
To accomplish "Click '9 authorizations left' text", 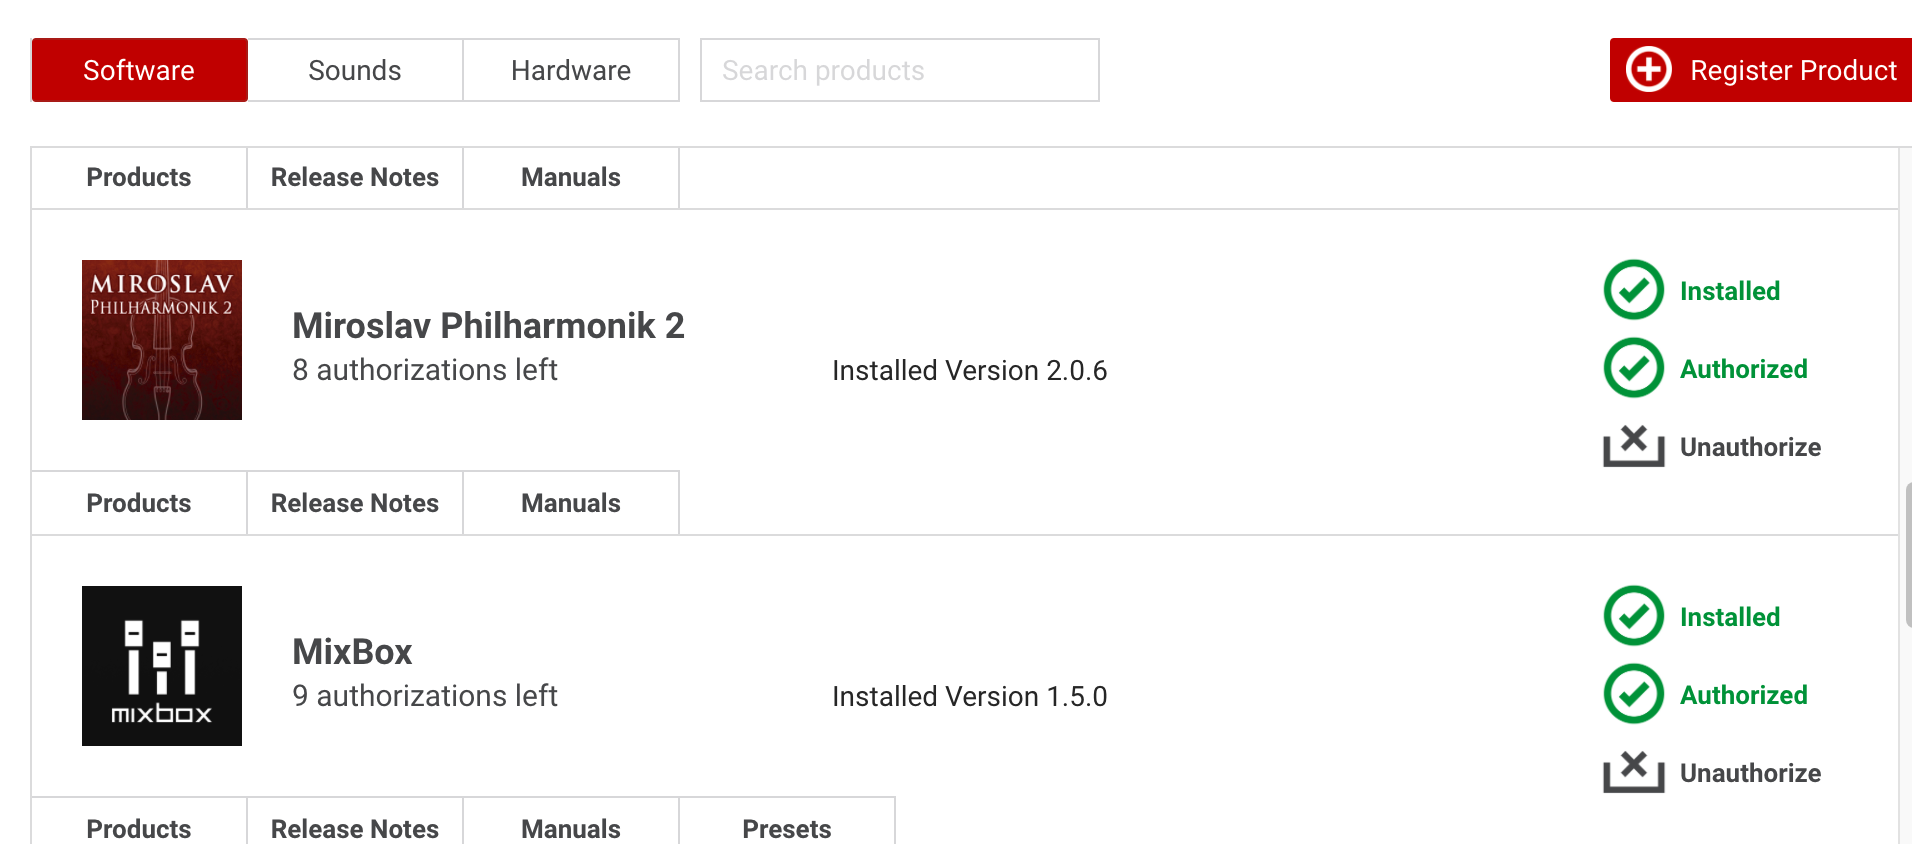I will click(425, 696).
